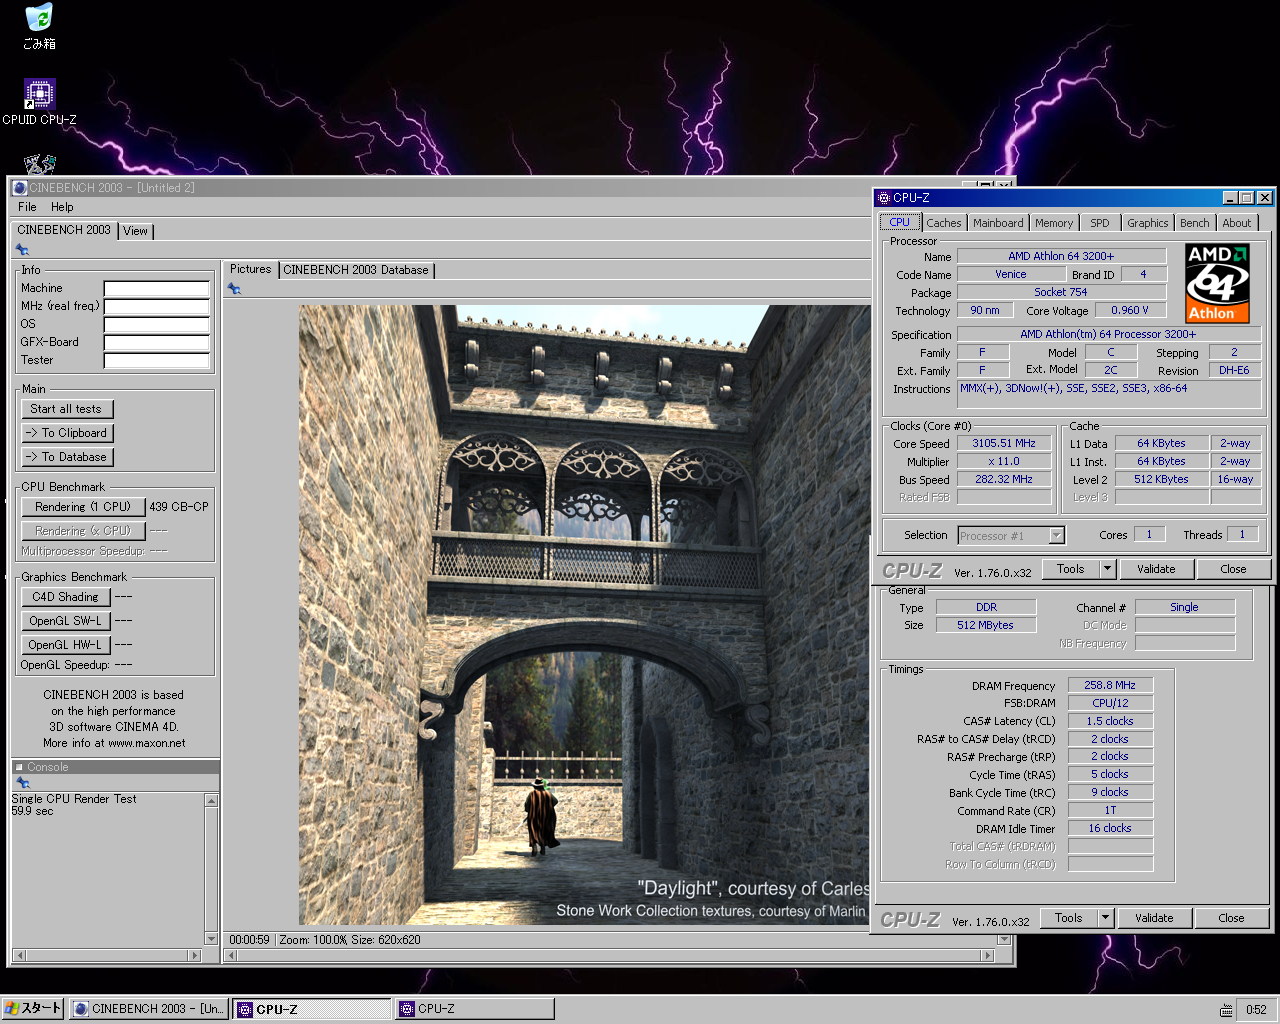
Task: Activate the second CPU-Z taskbar item
Action: click(474, 1009)
